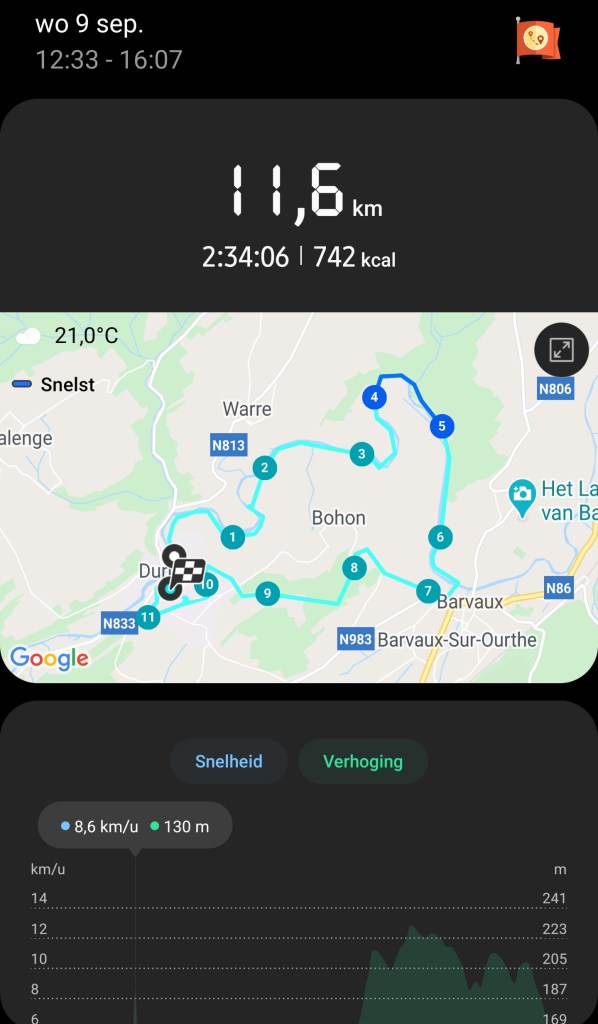Tap the Snelst fastest-segment legend

click(54, 385)
